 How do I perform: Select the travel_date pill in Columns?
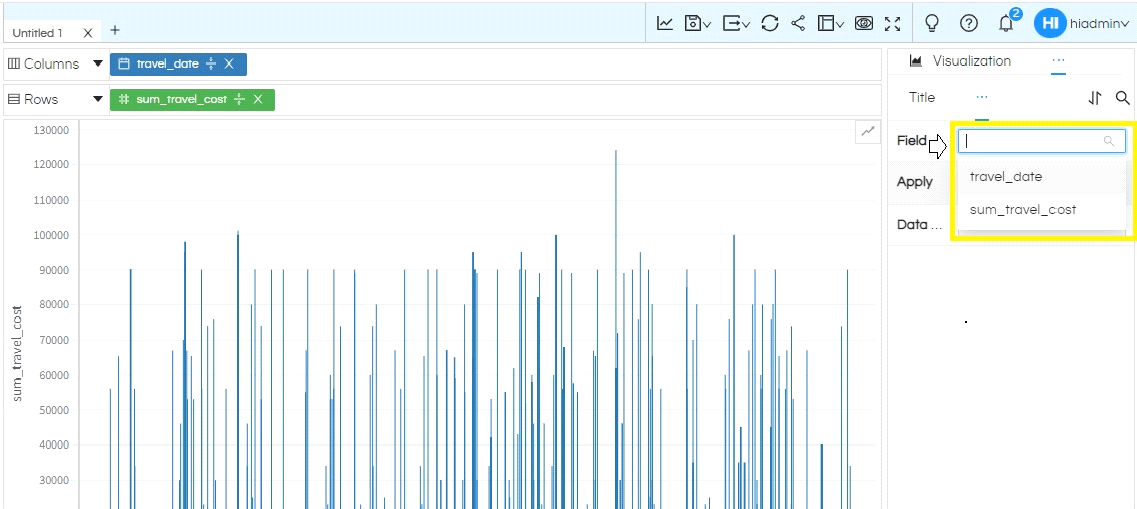(178, 64)
